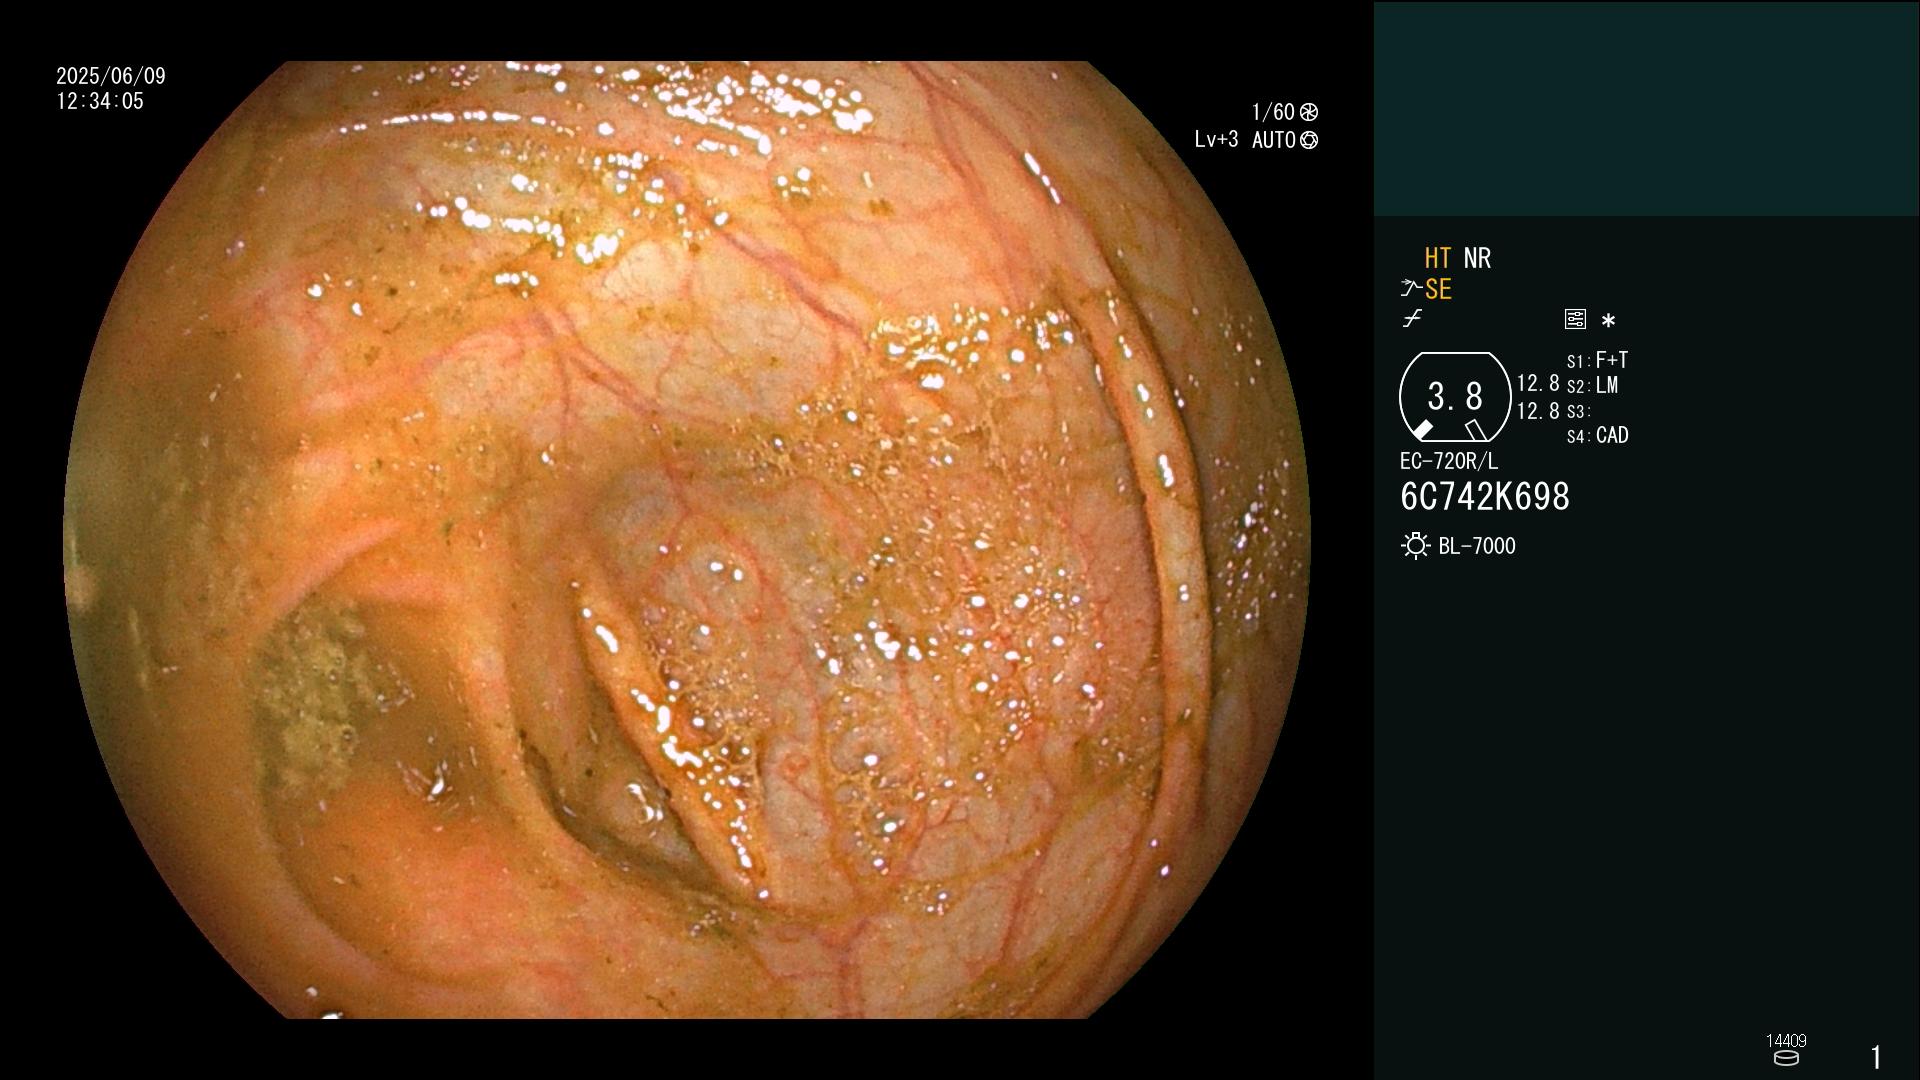Click the S4 switch assignment CAD
Viewport: 1920px width, 1080px height.
coord(1598,436)
